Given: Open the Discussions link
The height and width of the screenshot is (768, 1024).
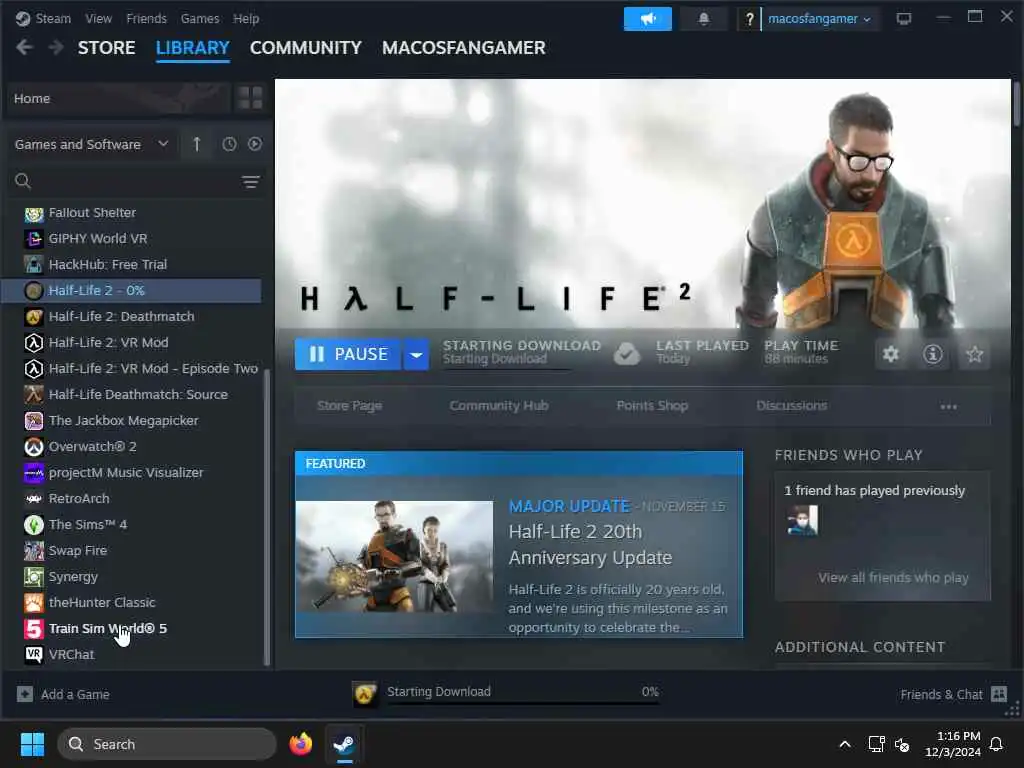Looking at the screenshot, I should pos(792,406).
